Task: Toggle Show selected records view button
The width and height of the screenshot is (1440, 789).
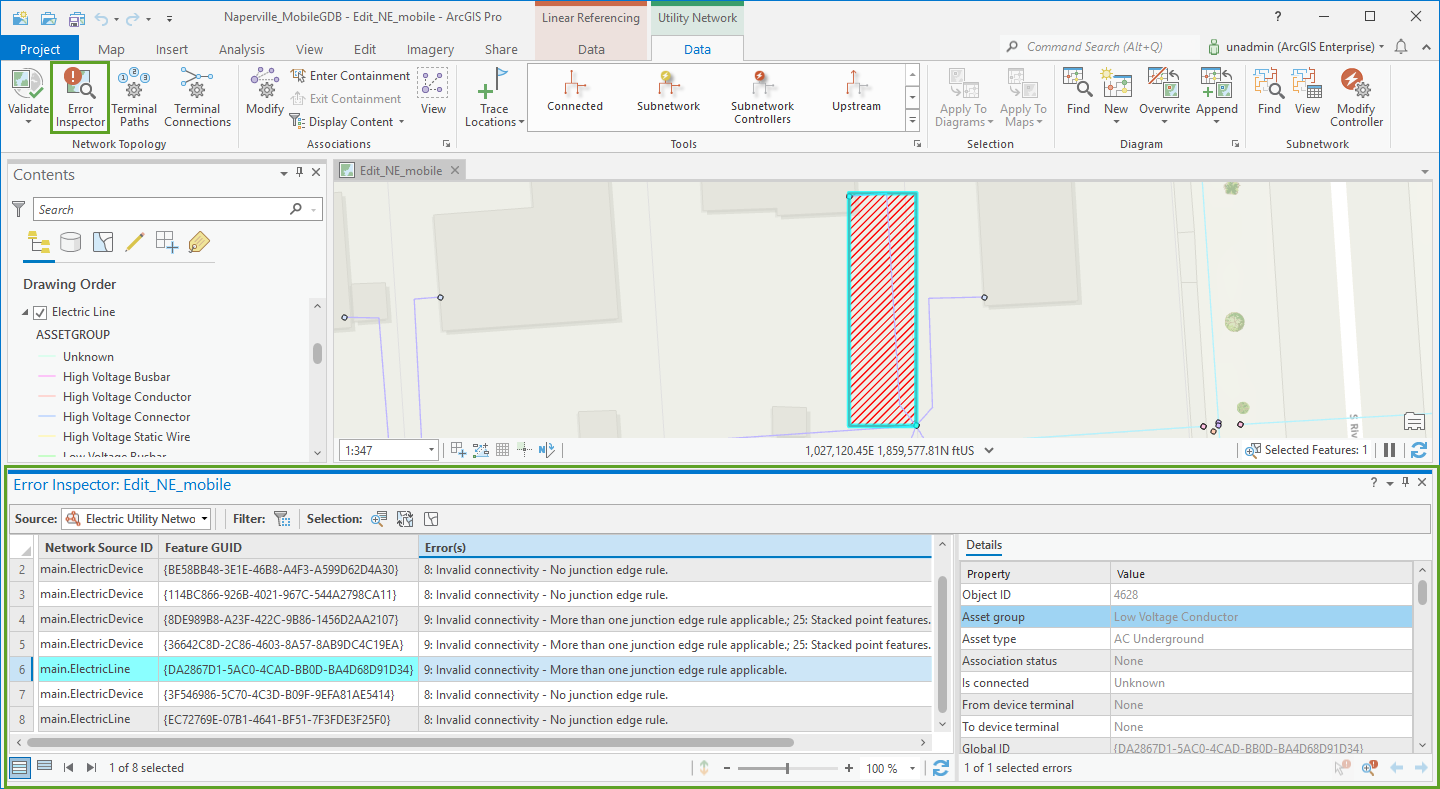Action: tap(44, 767)
